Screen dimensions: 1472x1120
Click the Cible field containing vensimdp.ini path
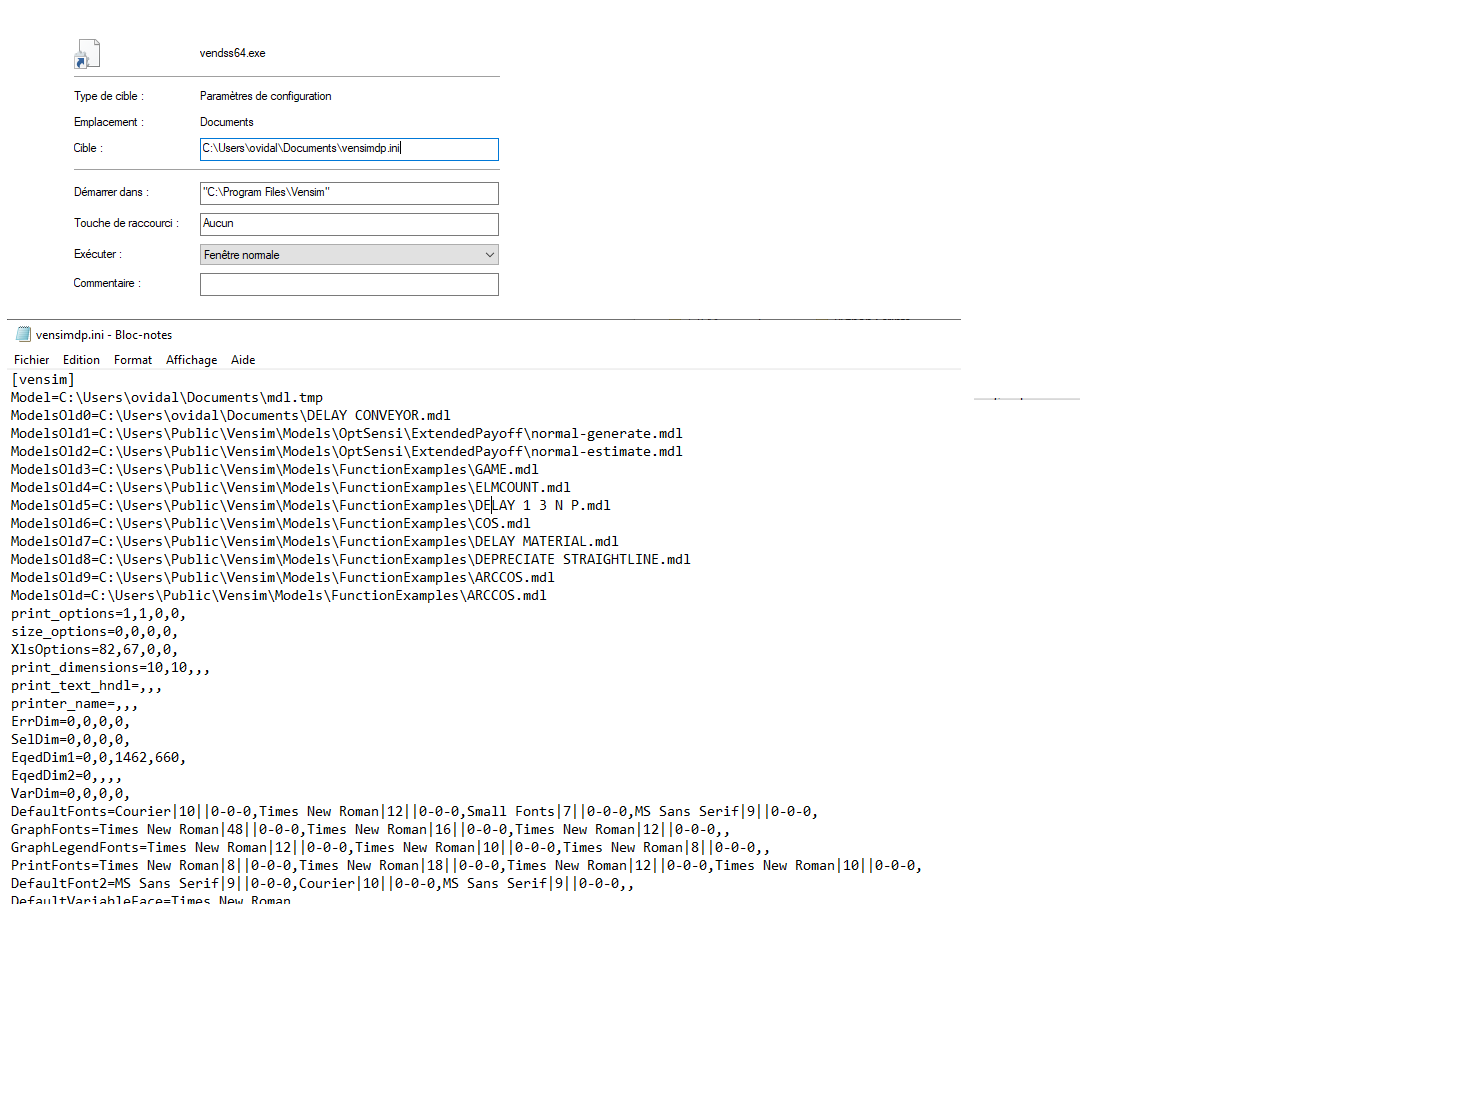pos(349,149)
